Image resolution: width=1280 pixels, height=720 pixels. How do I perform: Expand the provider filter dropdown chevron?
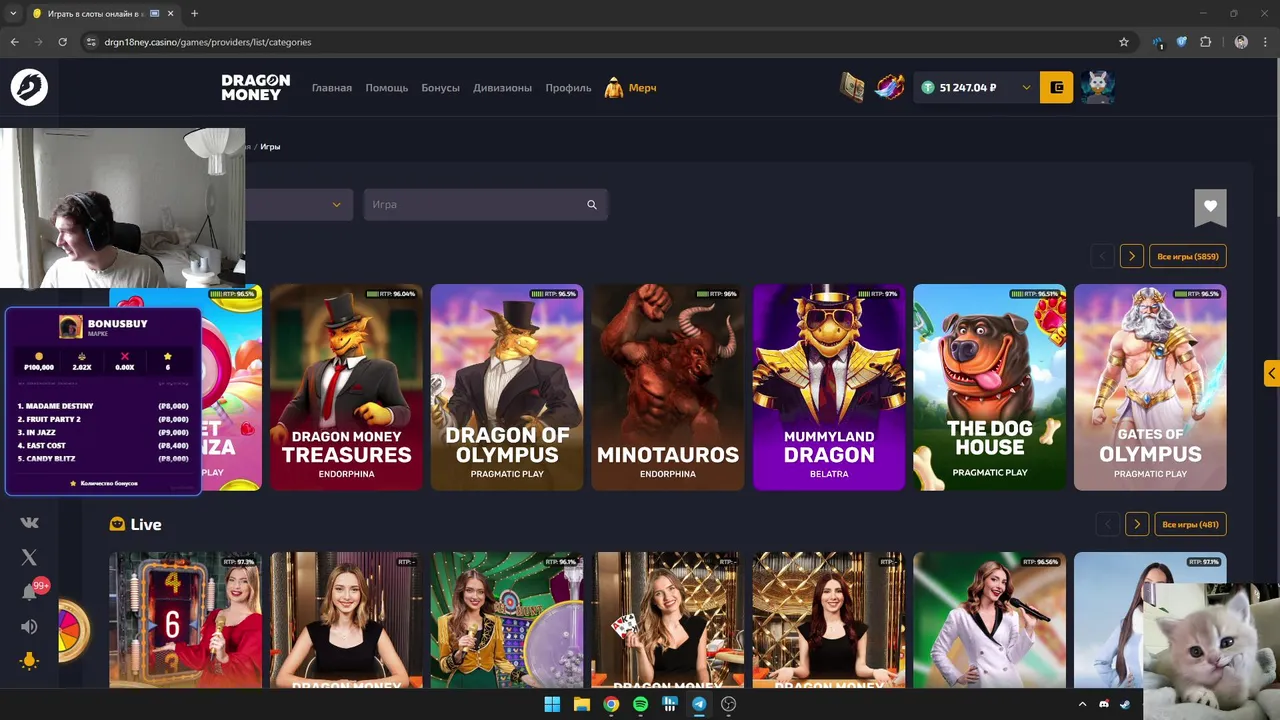click(x=336, y=204)
